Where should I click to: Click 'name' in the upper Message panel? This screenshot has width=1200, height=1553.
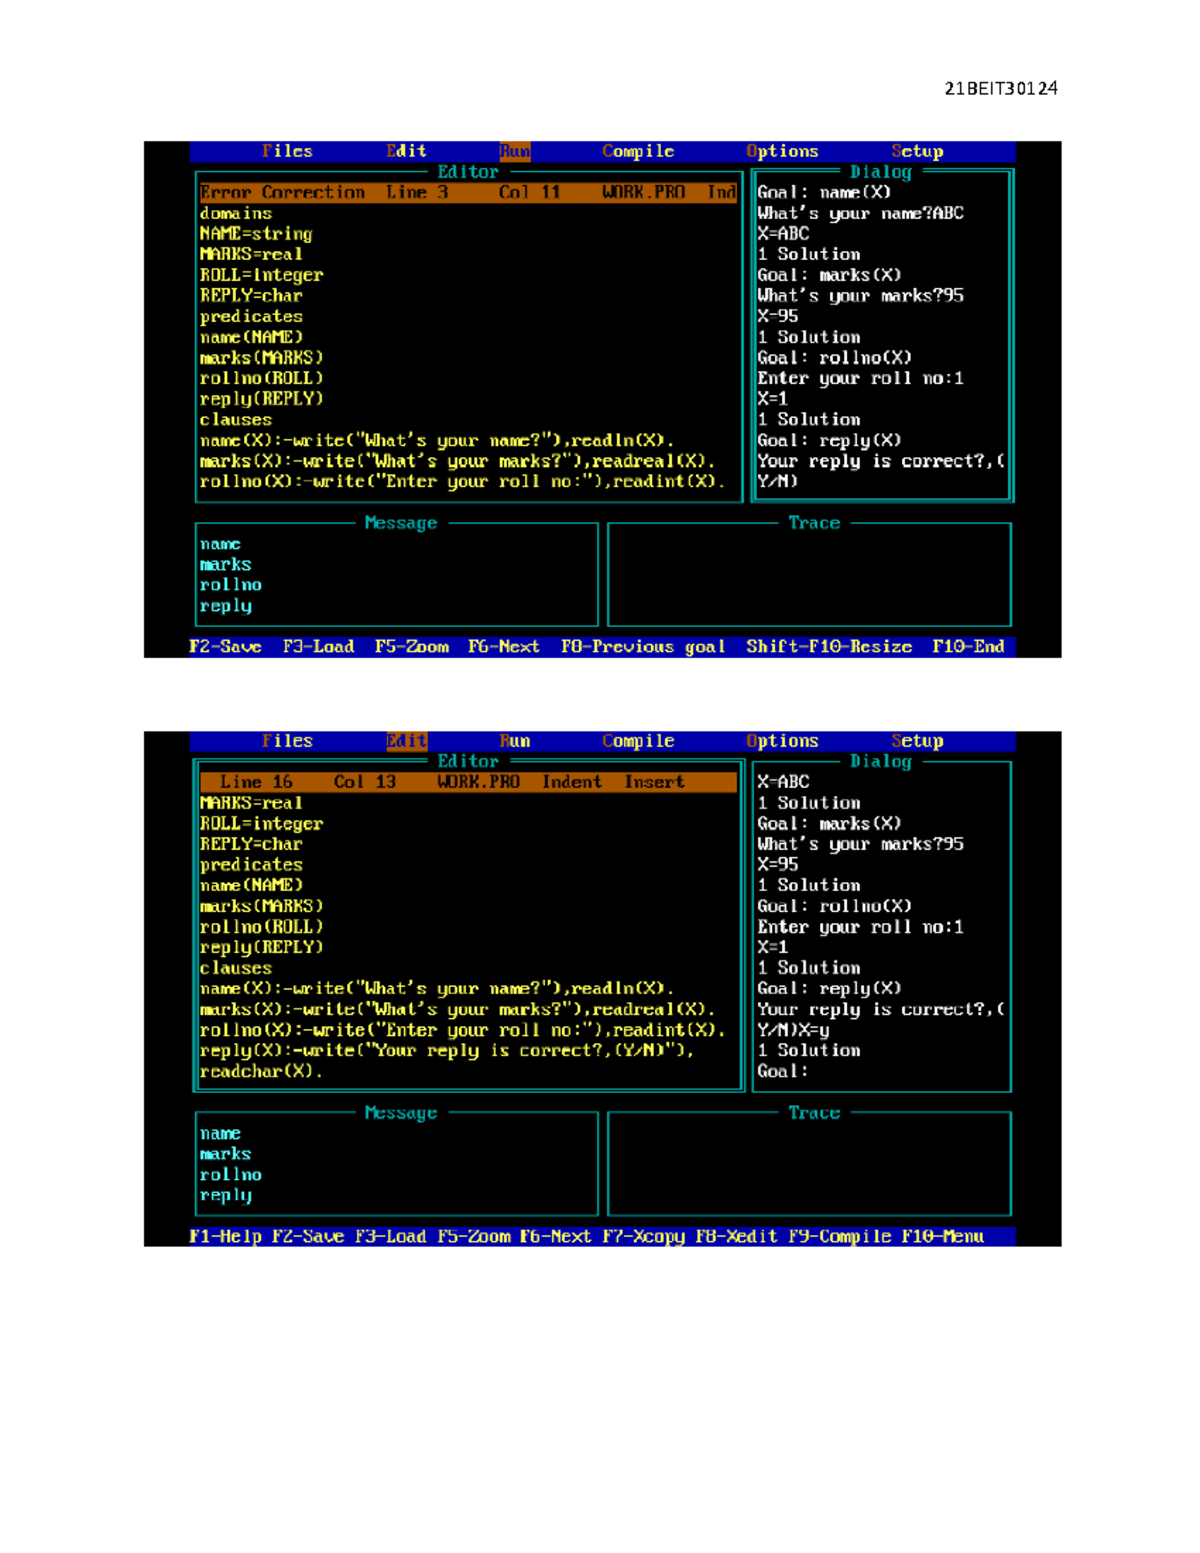pos(220,544)
